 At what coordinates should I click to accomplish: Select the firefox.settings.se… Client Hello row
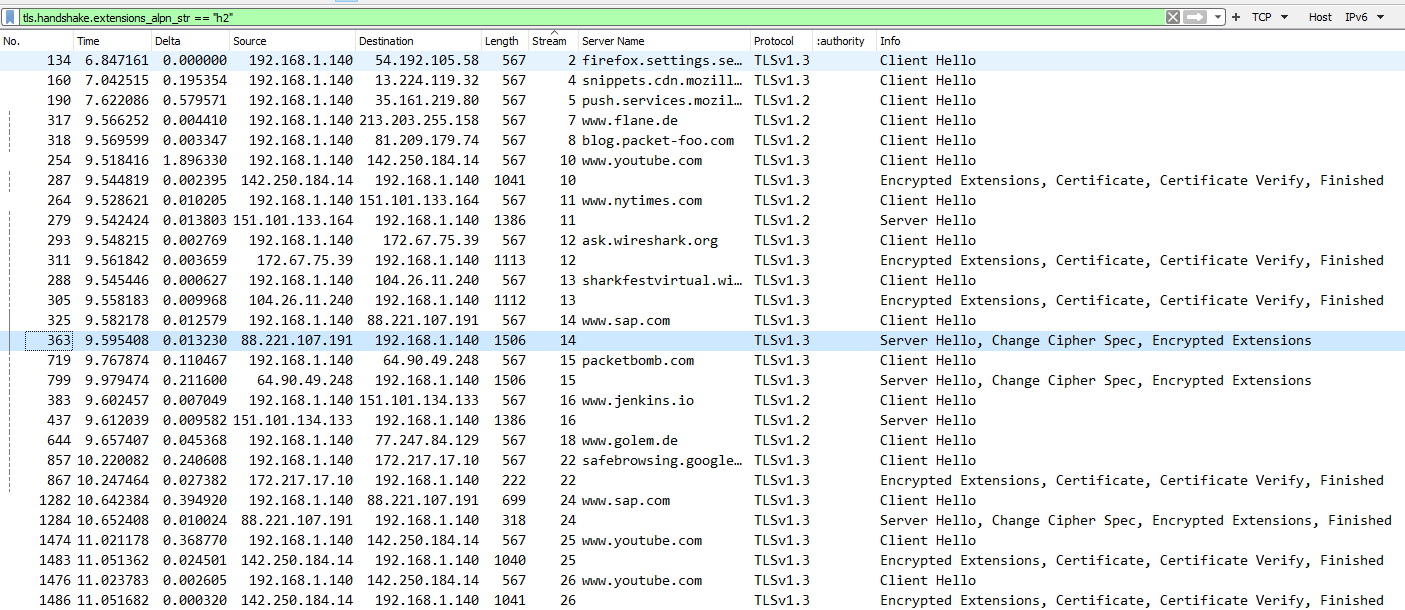tap(702, 60)
